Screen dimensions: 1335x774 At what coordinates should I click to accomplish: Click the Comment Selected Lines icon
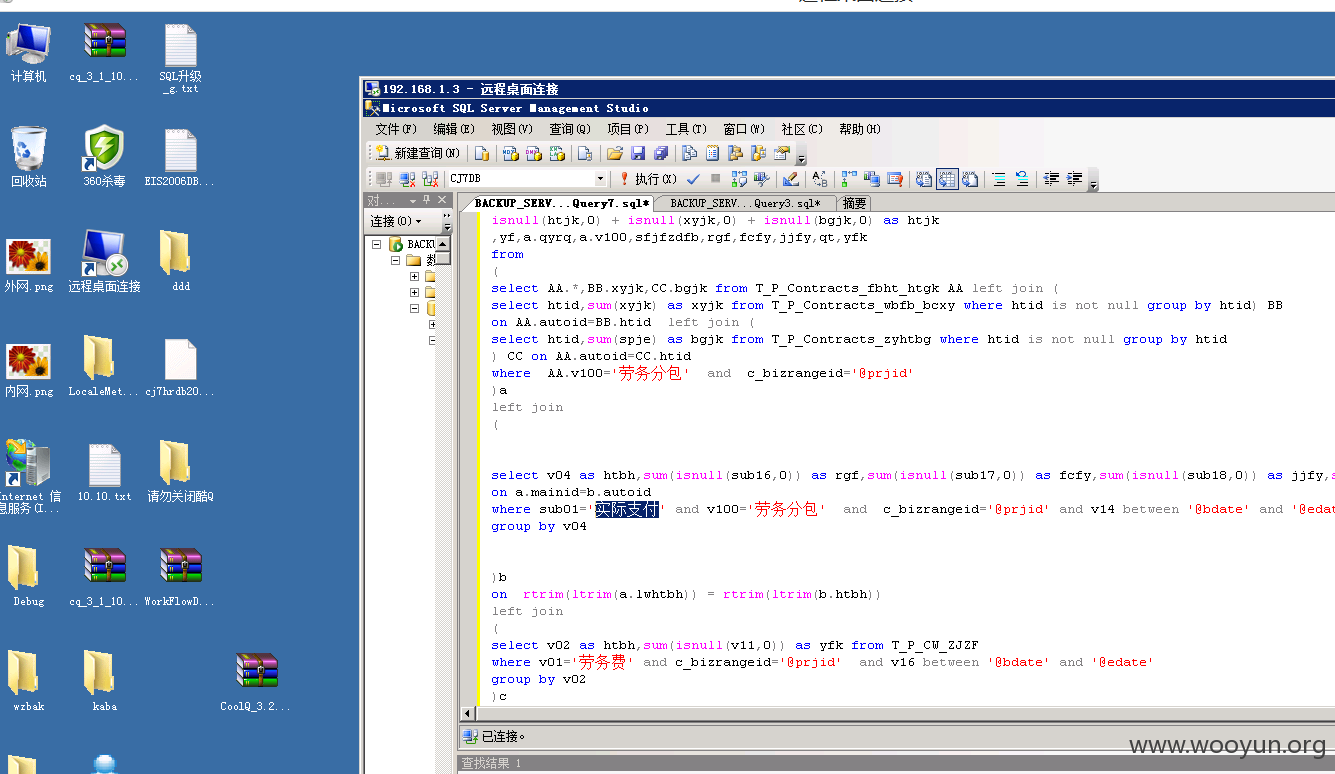(x=999, y=179)
